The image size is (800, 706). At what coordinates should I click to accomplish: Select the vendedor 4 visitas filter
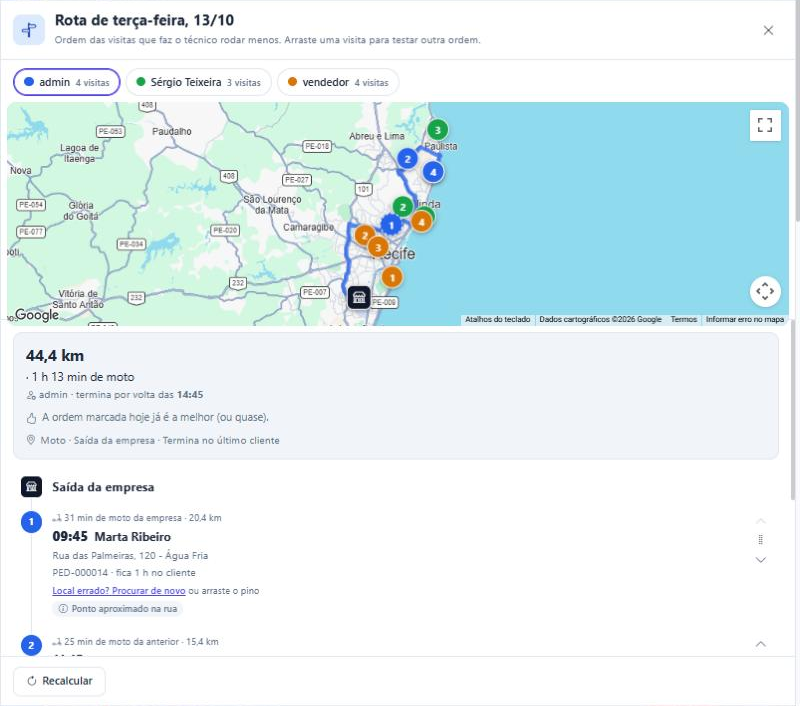(338, 82)
